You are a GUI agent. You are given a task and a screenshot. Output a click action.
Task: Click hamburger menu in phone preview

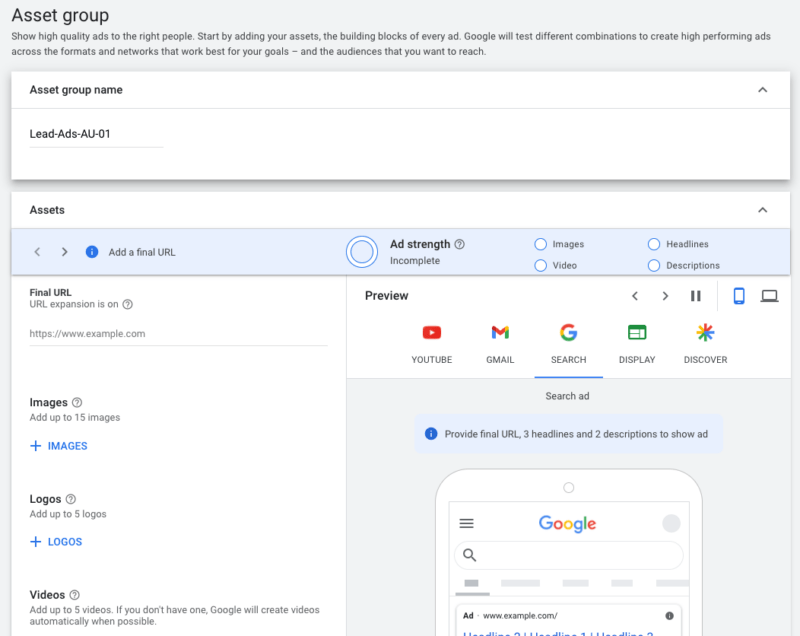[466, 523]
